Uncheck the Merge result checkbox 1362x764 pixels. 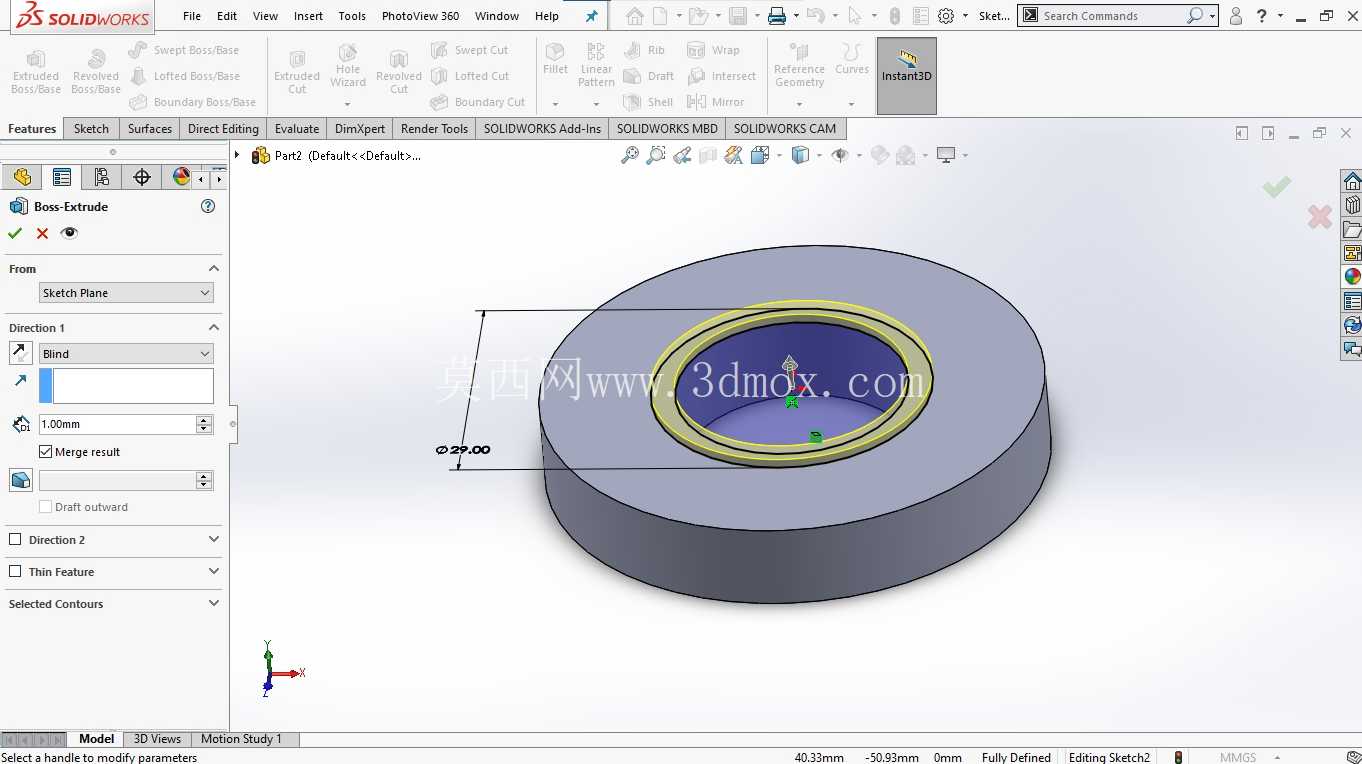point(45,452)
